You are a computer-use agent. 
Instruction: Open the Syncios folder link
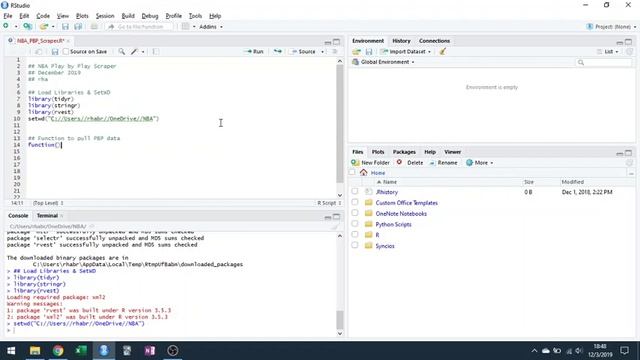385,246
